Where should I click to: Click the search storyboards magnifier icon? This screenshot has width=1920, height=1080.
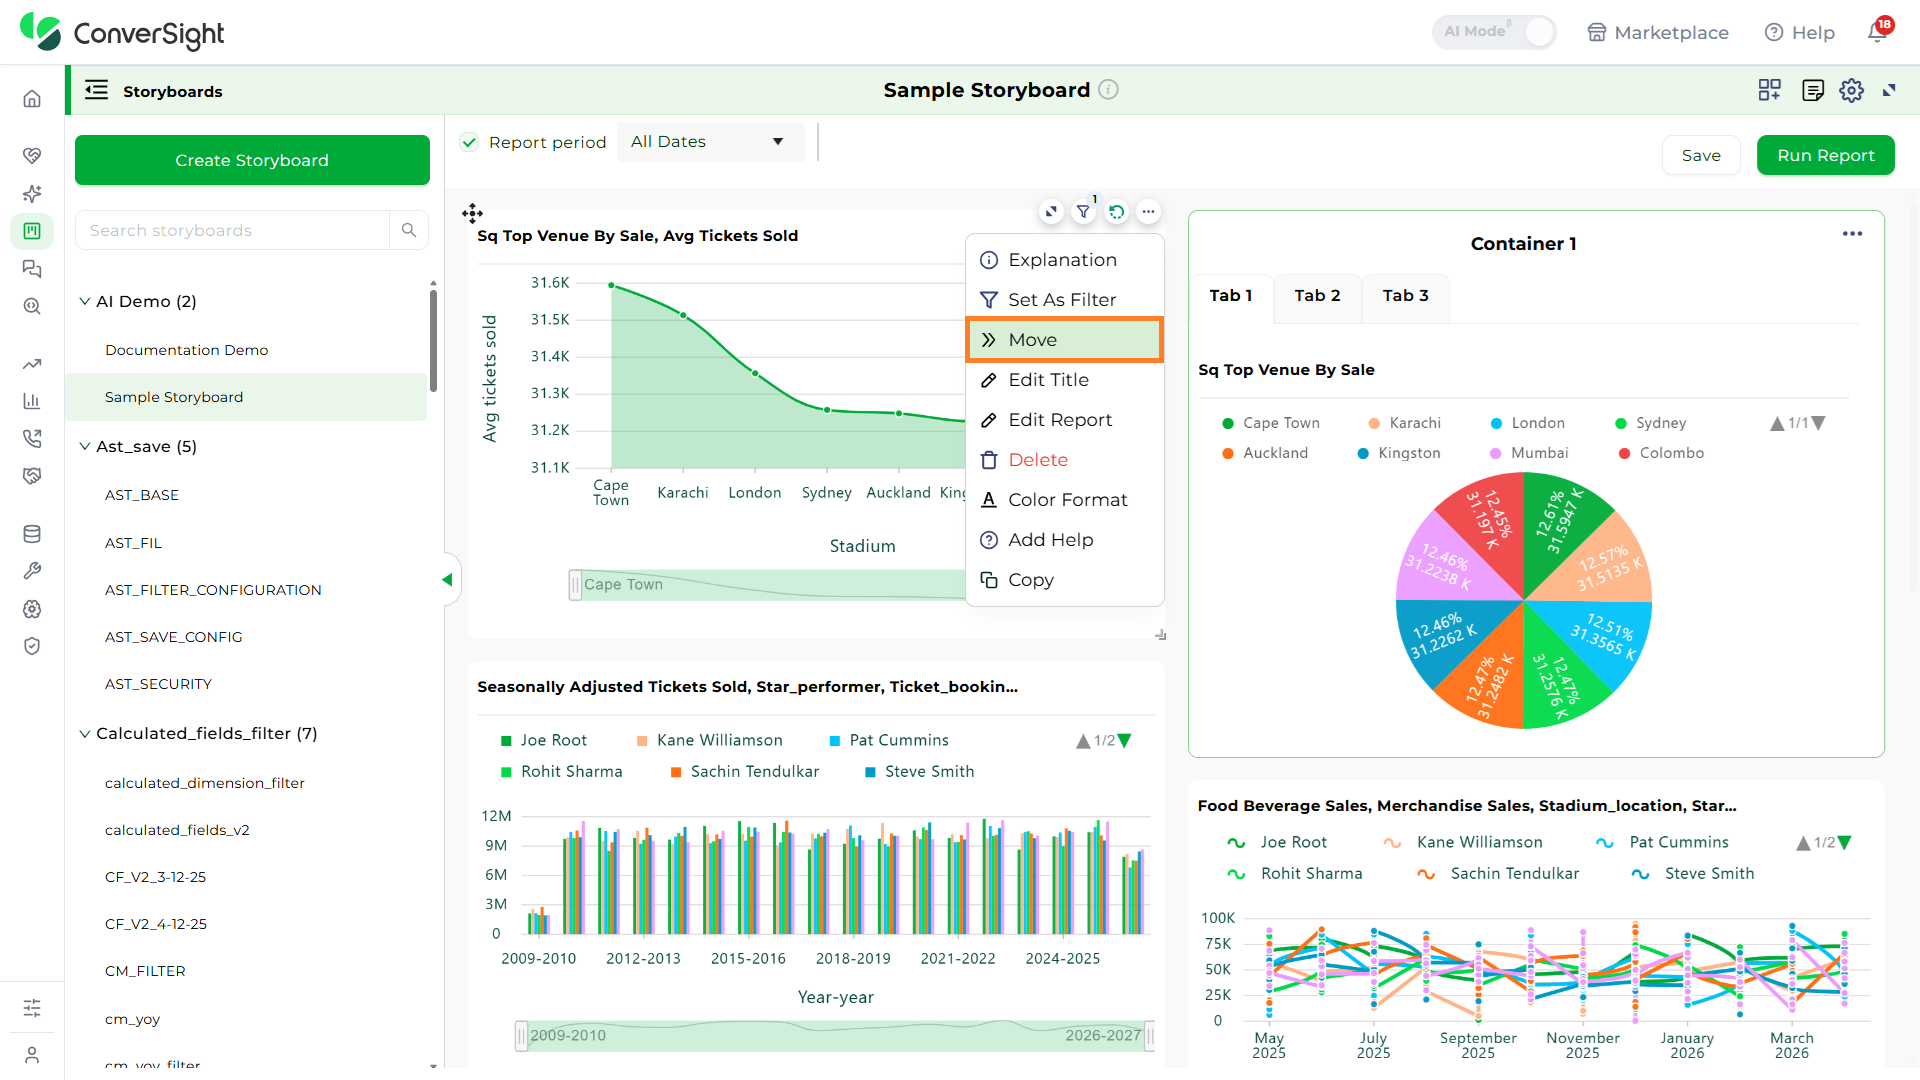[409, 230]
